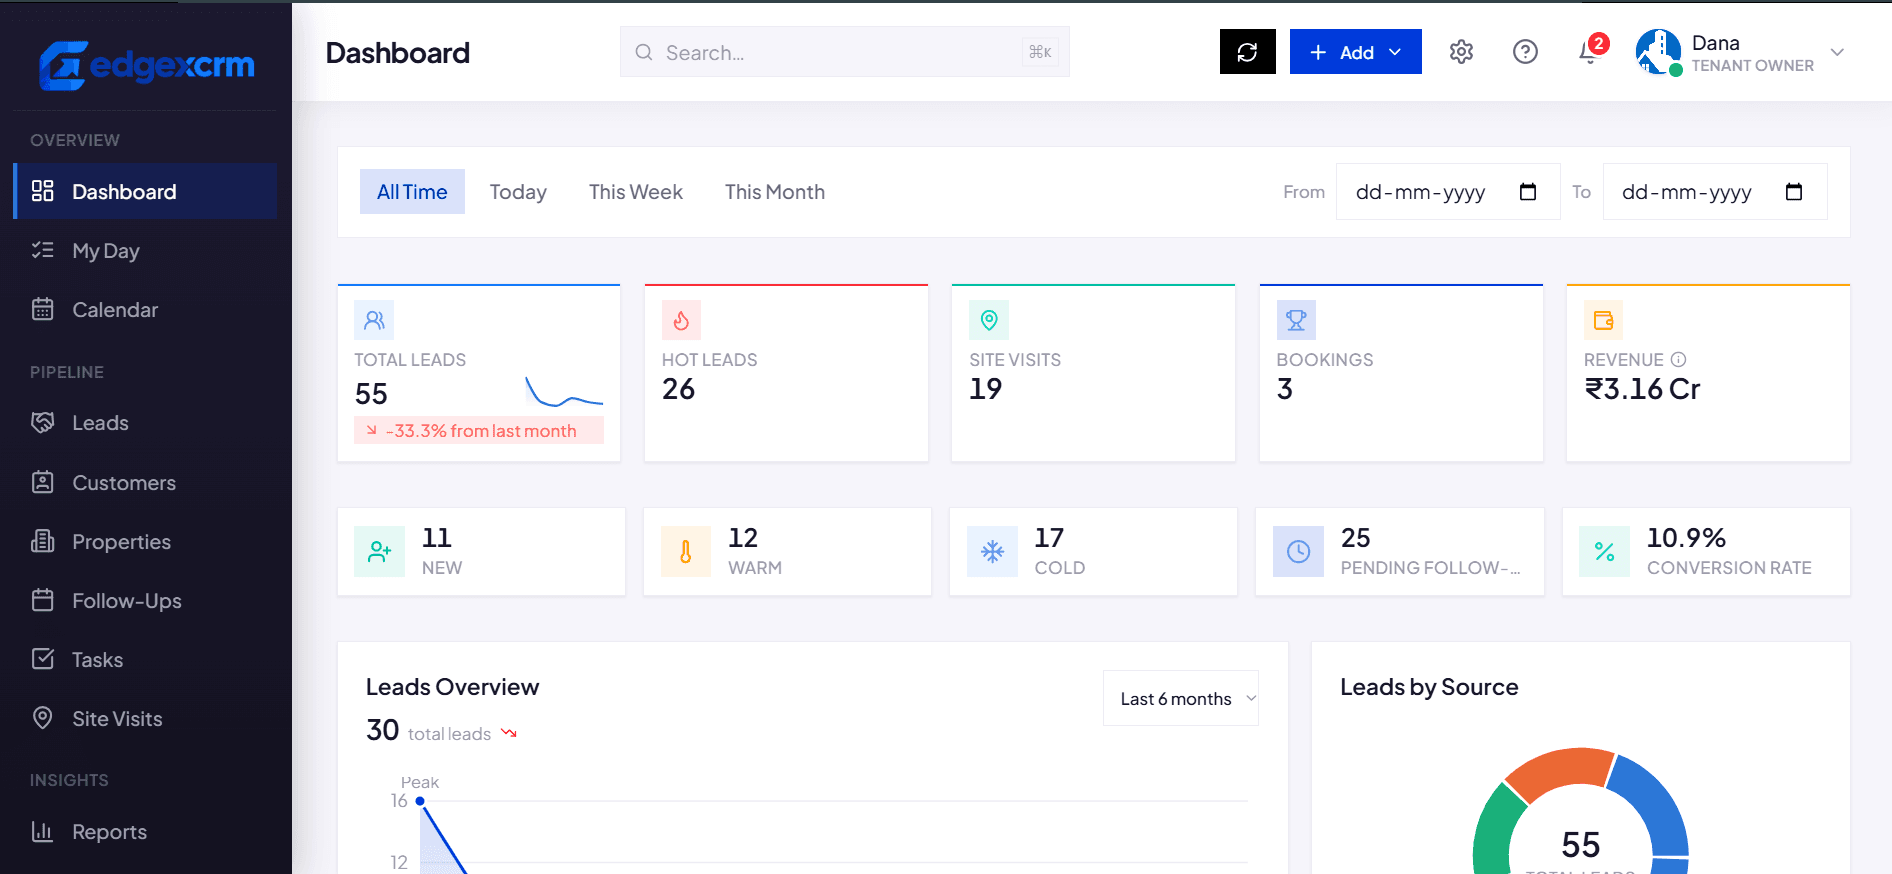Click the Hot Leads flame icon

[681, 320]
